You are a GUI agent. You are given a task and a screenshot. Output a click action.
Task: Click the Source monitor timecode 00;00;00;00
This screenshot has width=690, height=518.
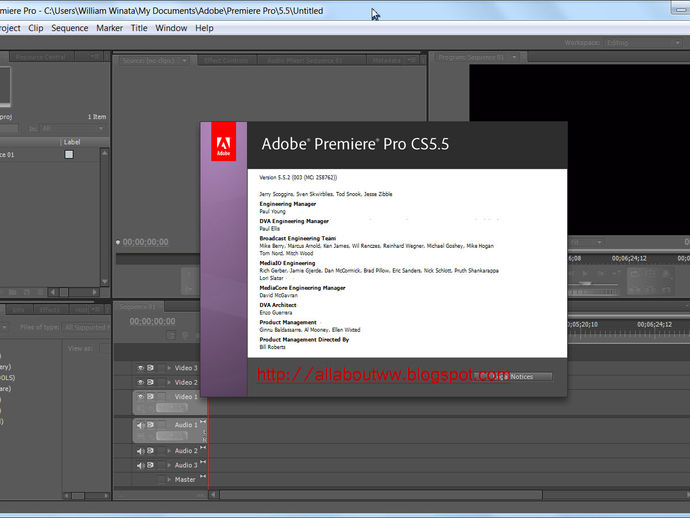pos(145,242)
